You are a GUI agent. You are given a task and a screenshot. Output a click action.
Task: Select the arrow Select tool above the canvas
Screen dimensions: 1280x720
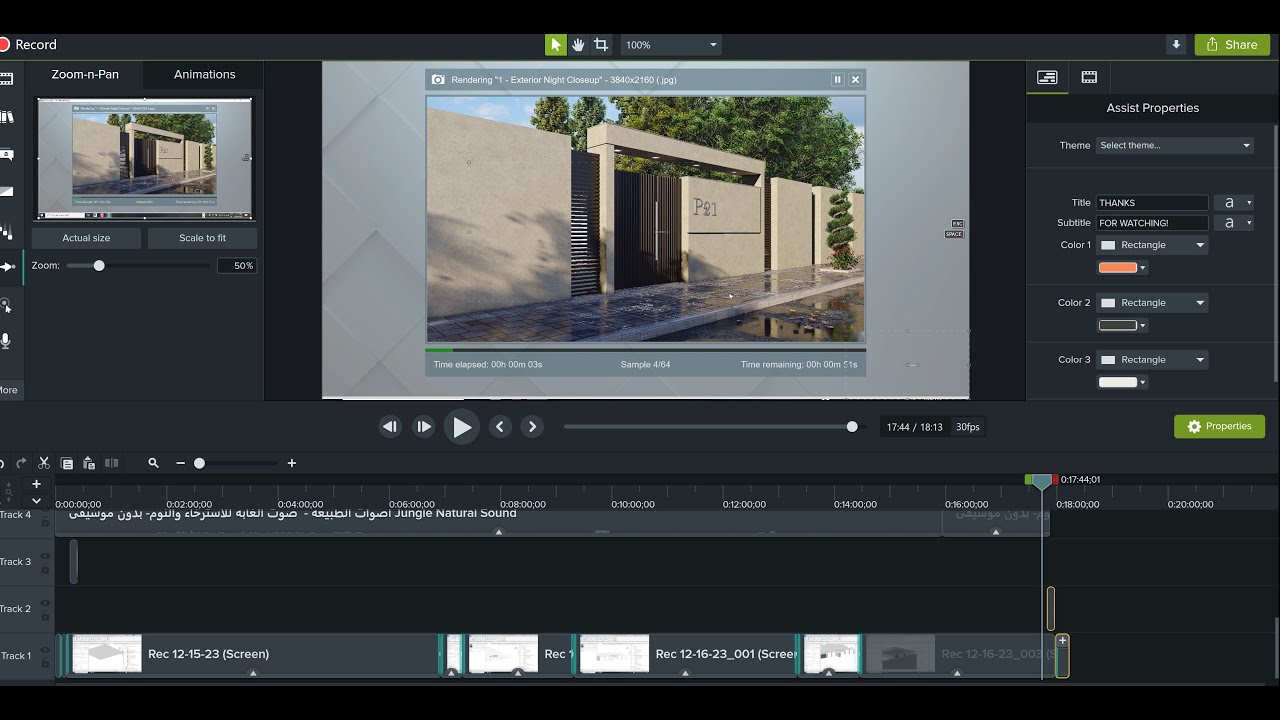click(x=555, y=45)
